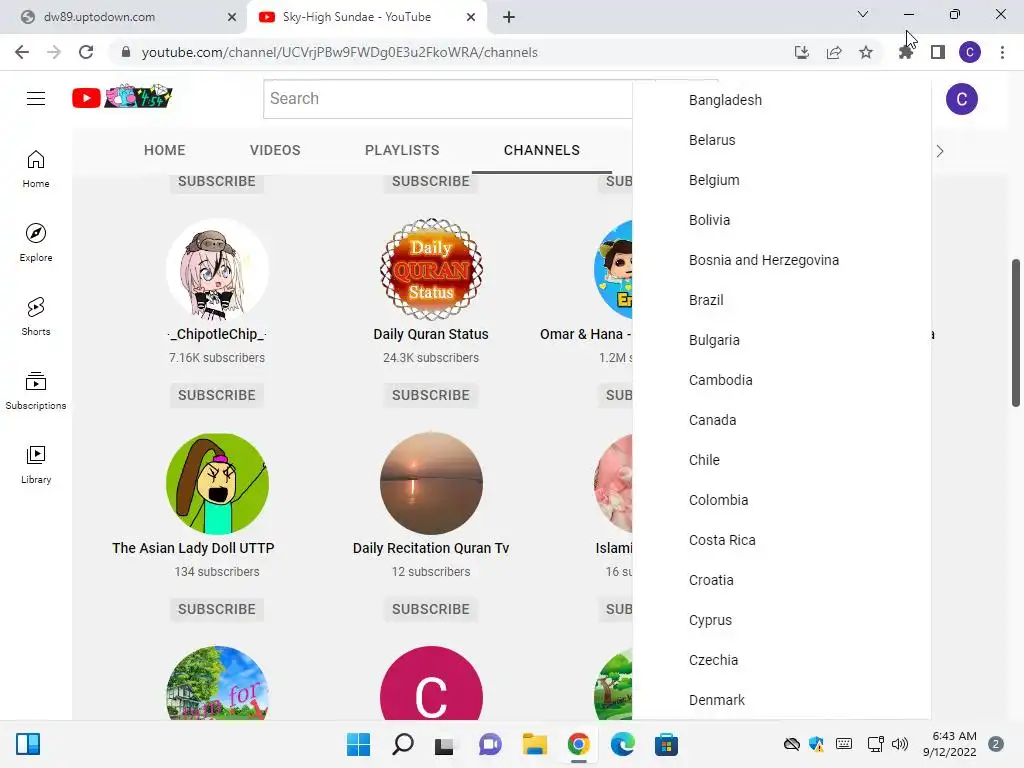This screenshot has width=1024, height=768.
Task: Subscribe to _ChipotleChip_ channel
Action: point(217,395)
